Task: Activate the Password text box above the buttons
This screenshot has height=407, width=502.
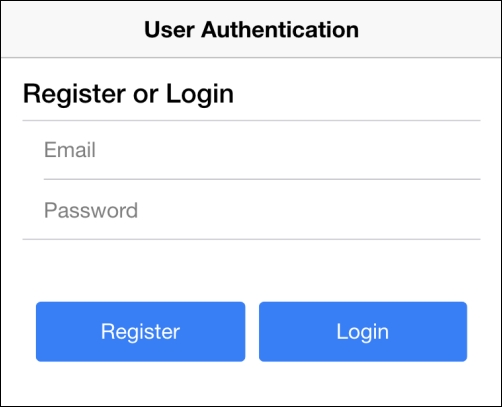Action: 262,210
